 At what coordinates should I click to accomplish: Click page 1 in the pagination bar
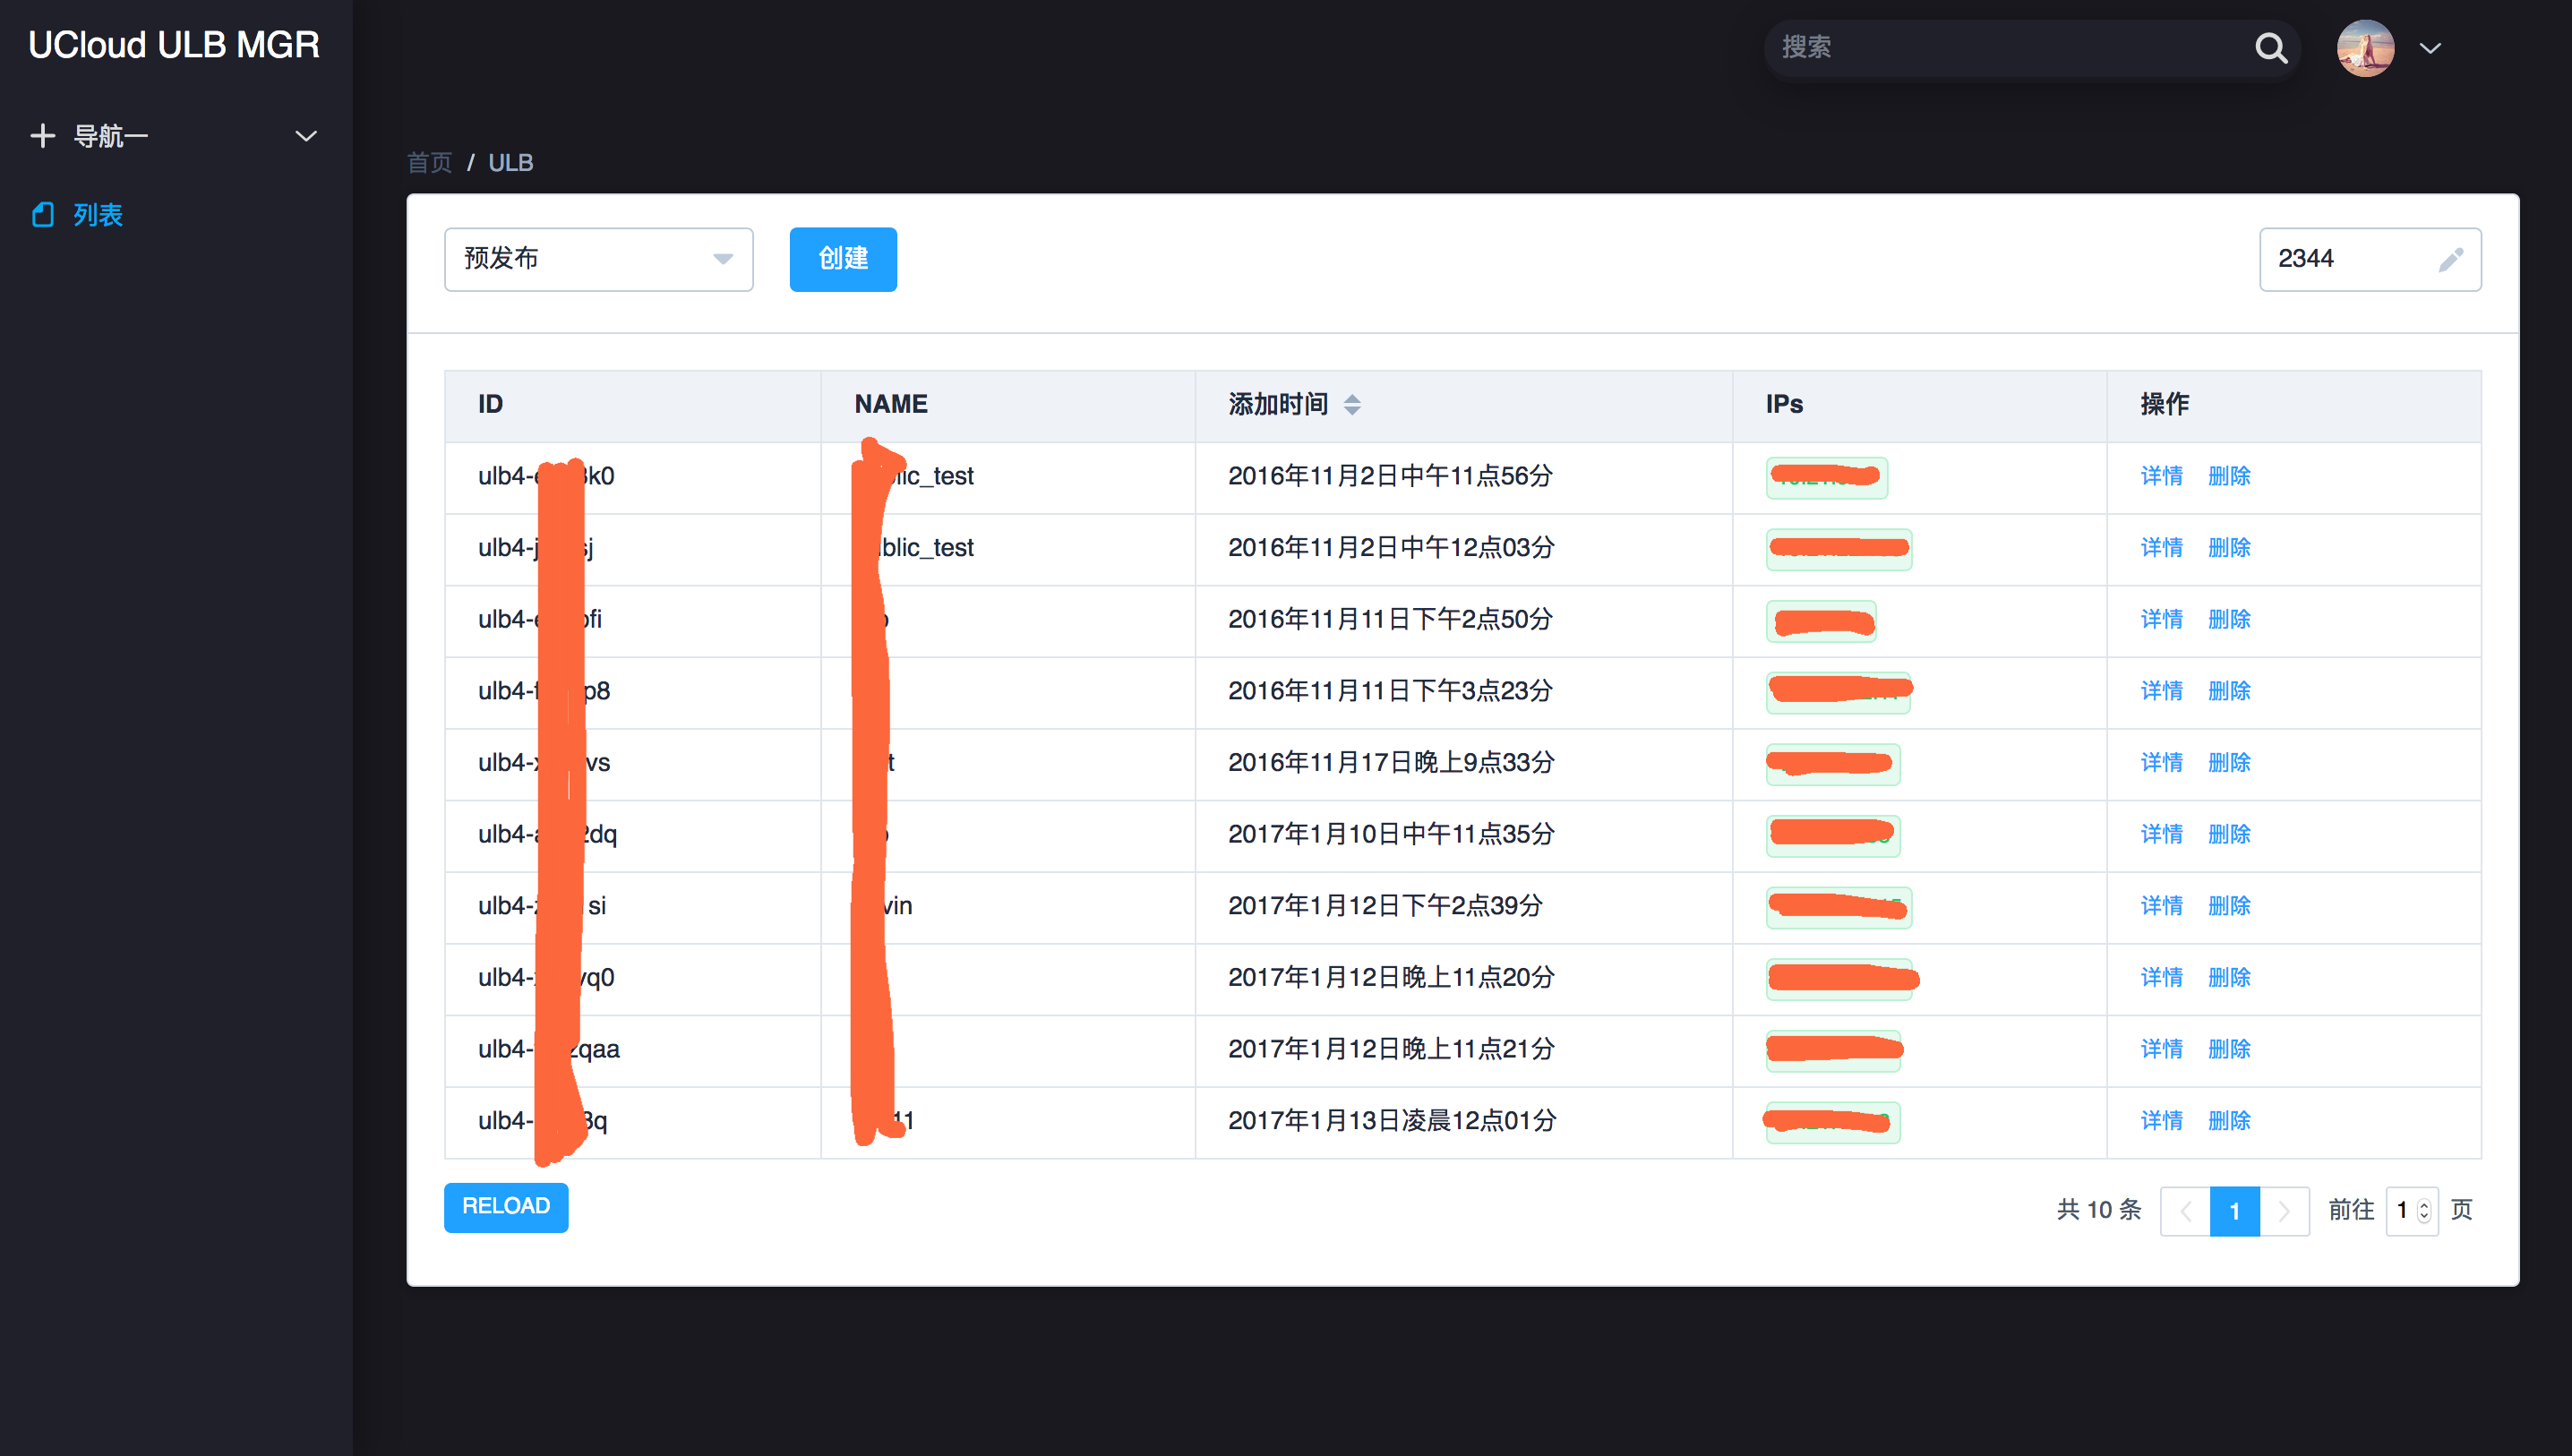pos(2234,1210)
